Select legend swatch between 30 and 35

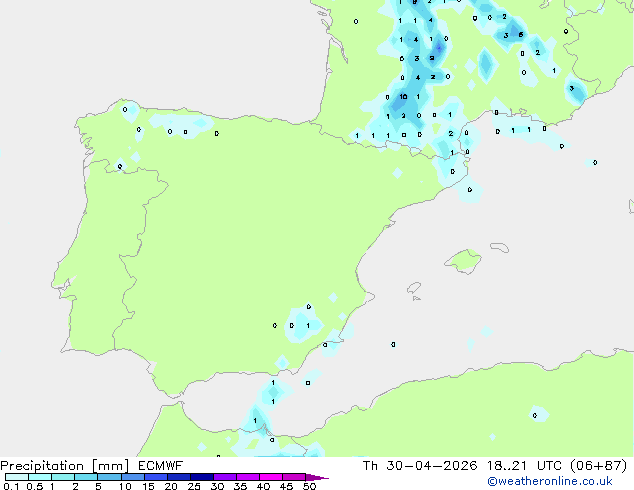pos(224,477)
